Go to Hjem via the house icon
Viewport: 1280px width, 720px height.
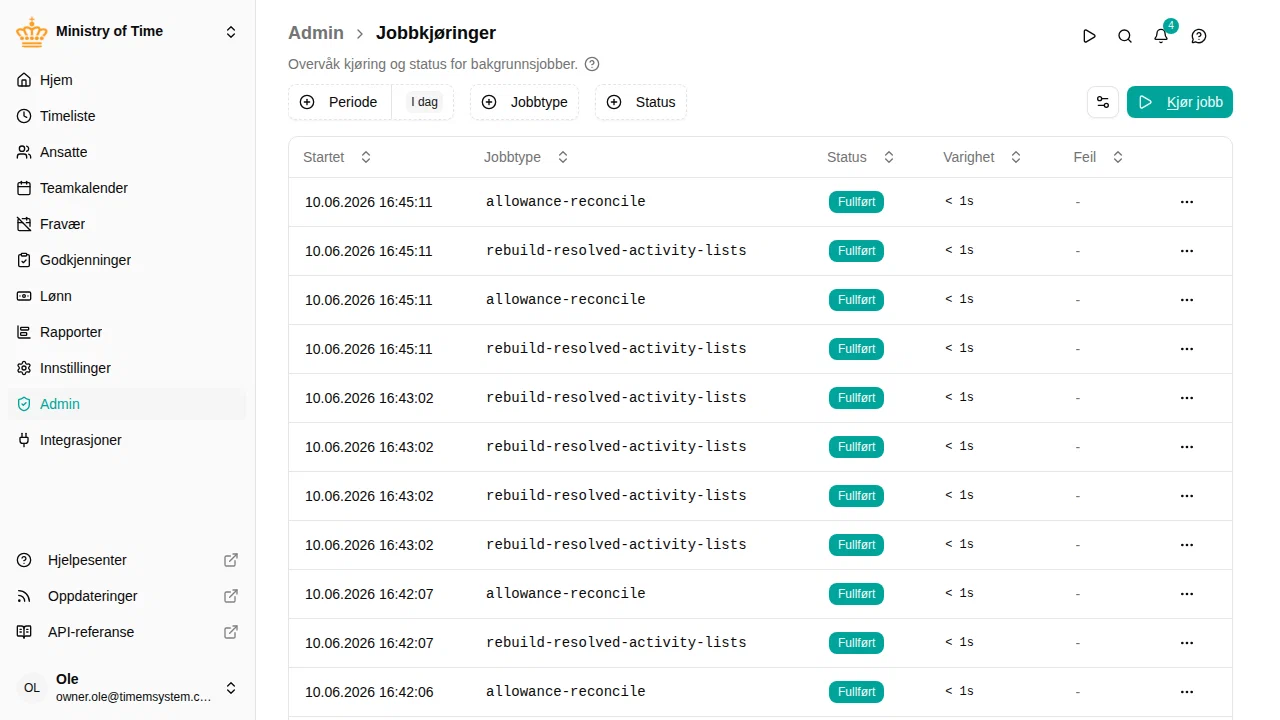(24, 80)
